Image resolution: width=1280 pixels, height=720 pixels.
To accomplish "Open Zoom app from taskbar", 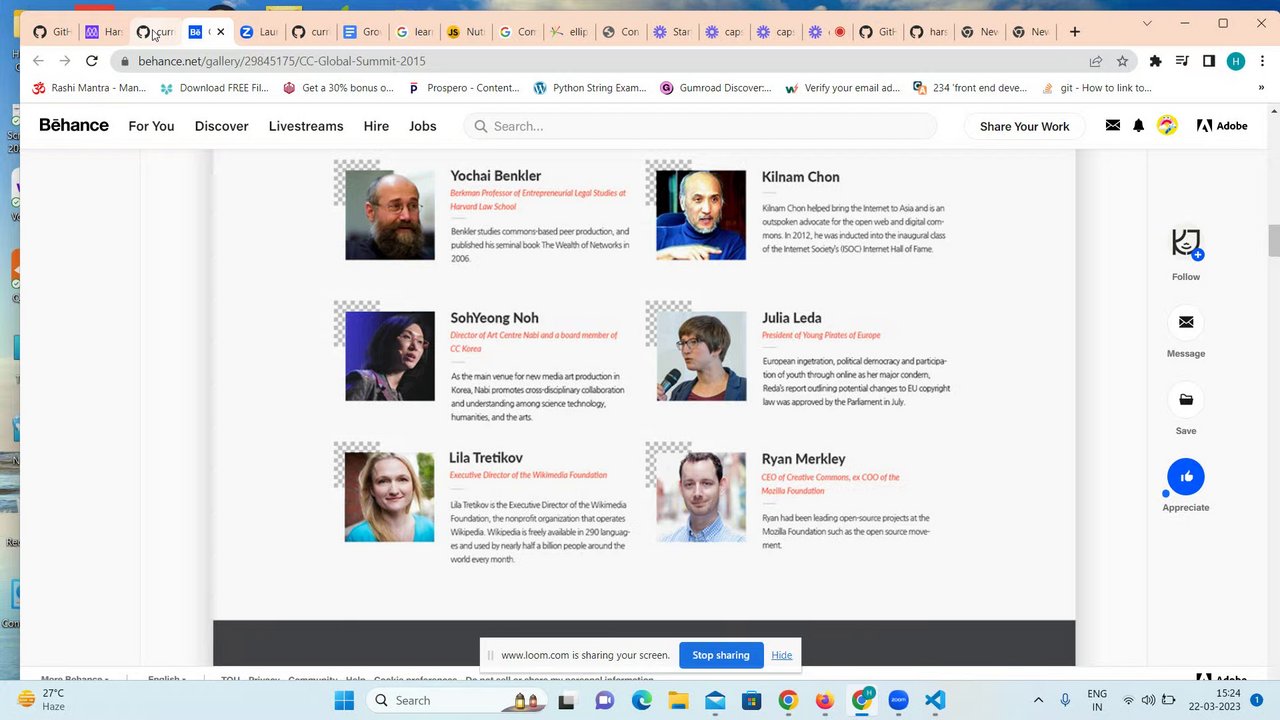I will click(x=898, y=700).
